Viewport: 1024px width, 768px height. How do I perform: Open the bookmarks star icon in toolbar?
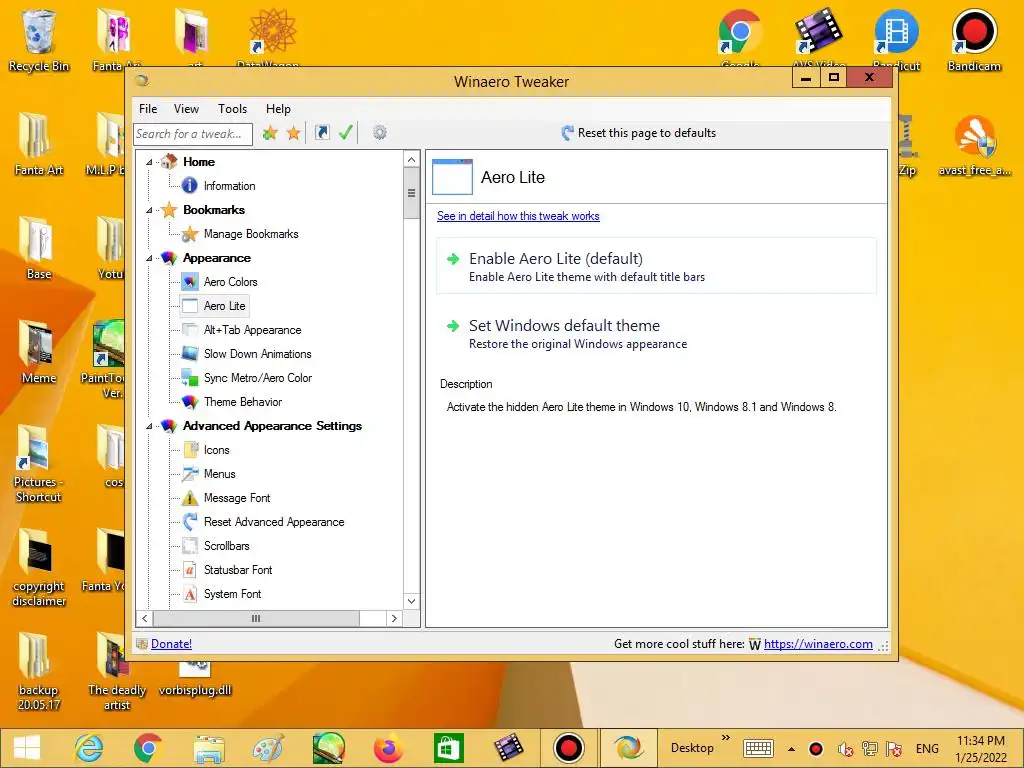pyautogui.click(x=294, y=133)
